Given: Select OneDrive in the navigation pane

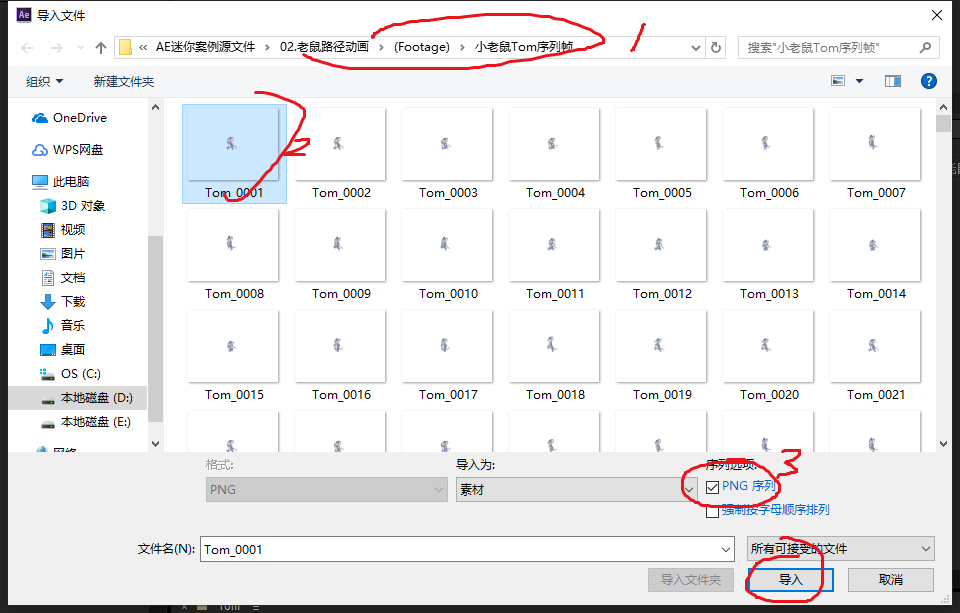Looking at the screenshot, I should click(x=69, y=118).
